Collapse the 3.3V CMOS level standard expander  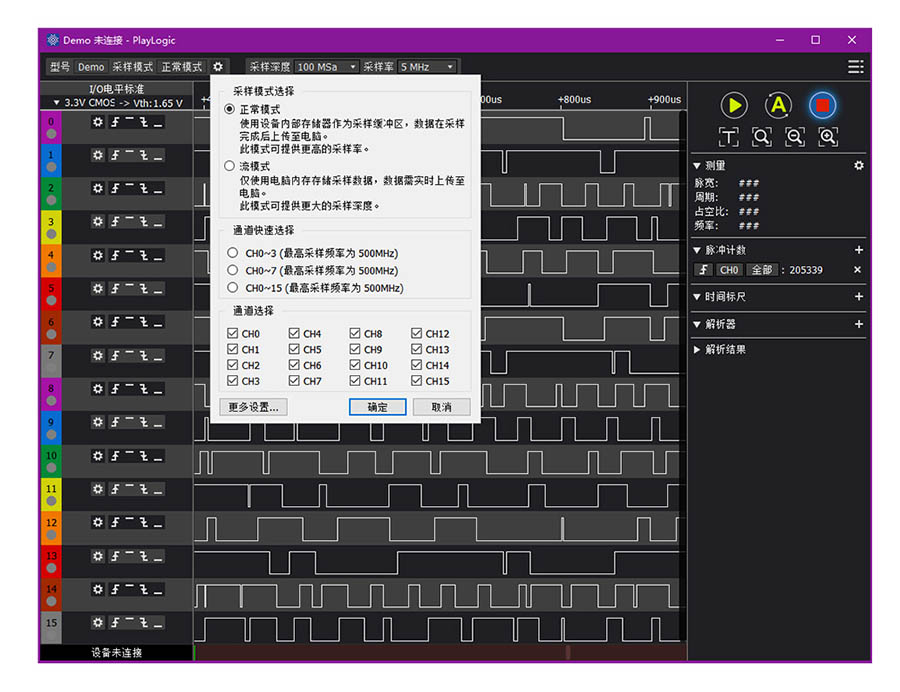pos(55,101)
